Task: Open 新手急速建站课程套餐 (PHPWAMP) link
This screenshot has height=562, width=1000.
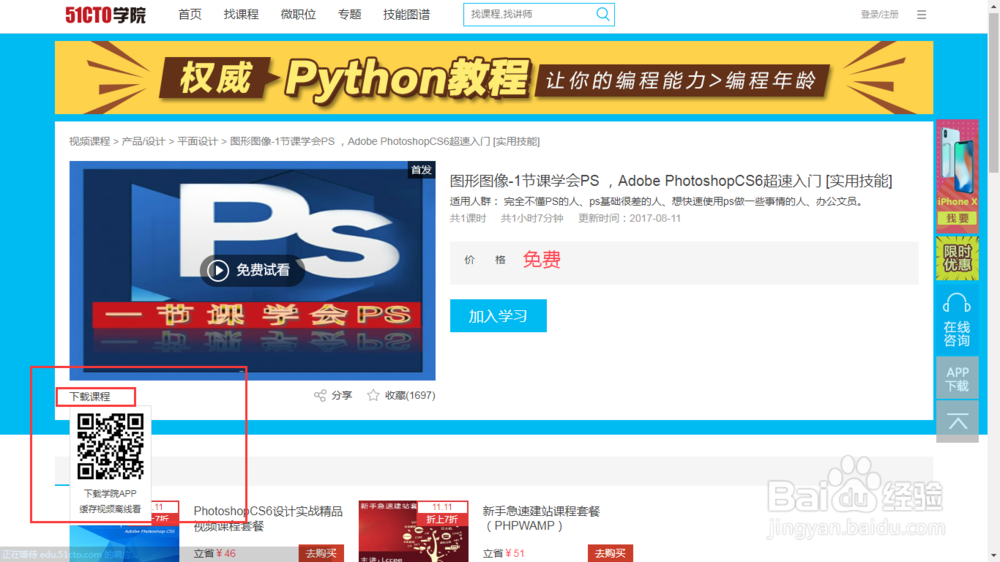Action: pyautogui.click(x=541, y=519)
